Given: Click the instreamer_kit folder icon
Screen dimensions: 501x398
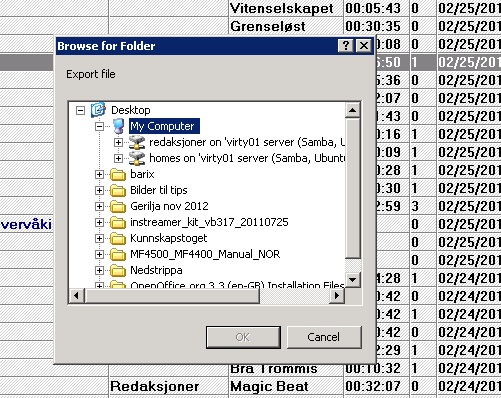Looking at the screenshot, I should [x=118, y=222].
